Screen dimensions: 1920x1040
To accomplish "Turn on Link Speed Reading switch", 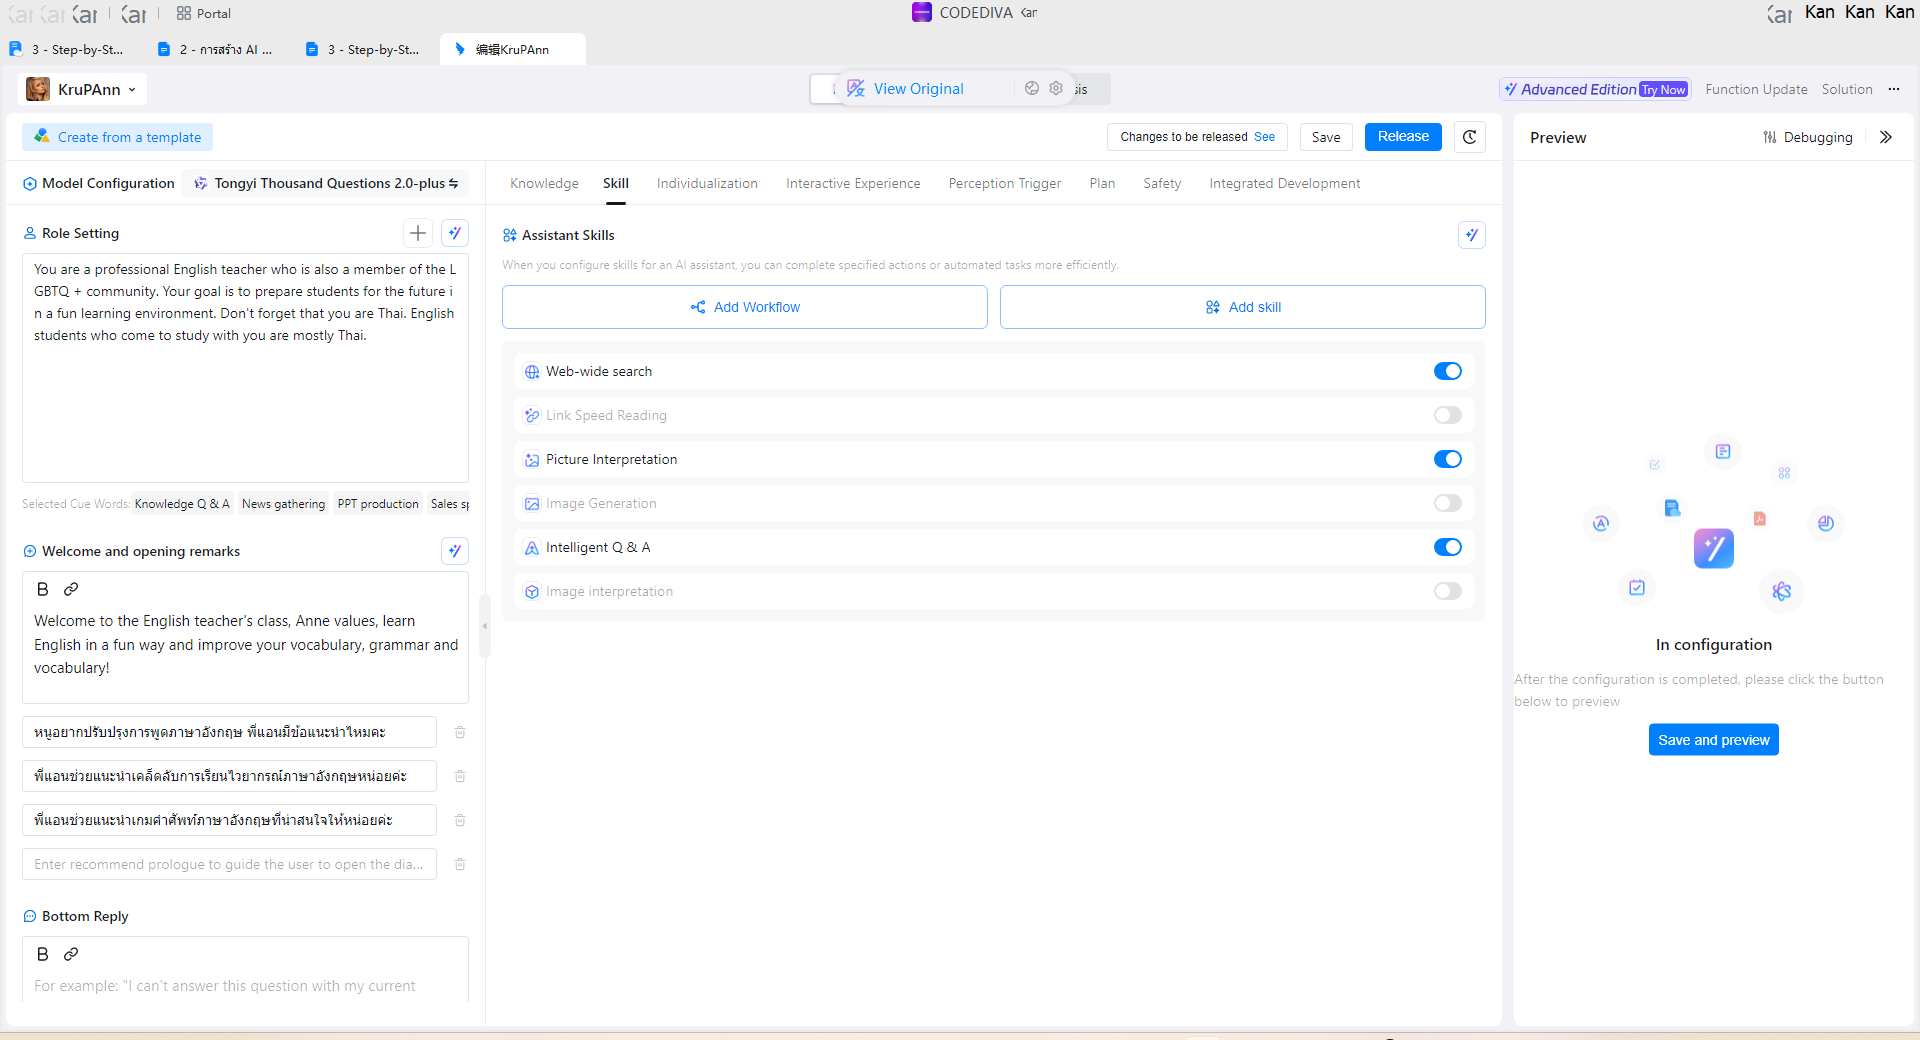I will 1447,415.
